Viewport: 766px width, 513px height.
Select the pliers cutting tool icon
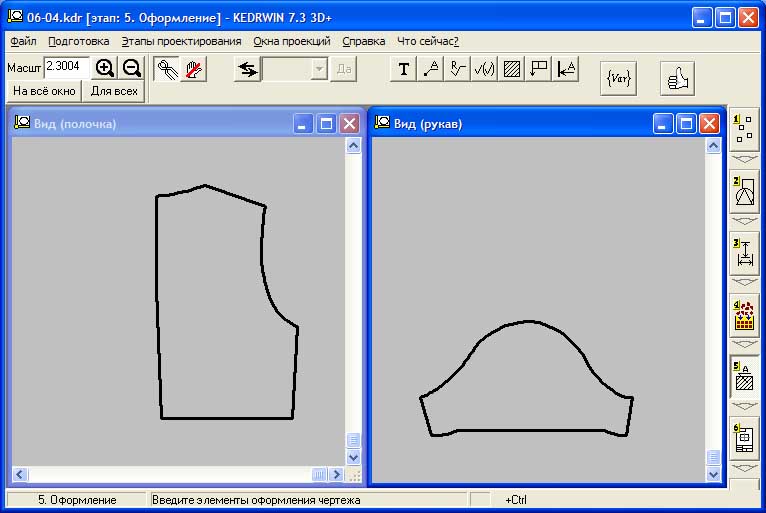click(168, 69)
